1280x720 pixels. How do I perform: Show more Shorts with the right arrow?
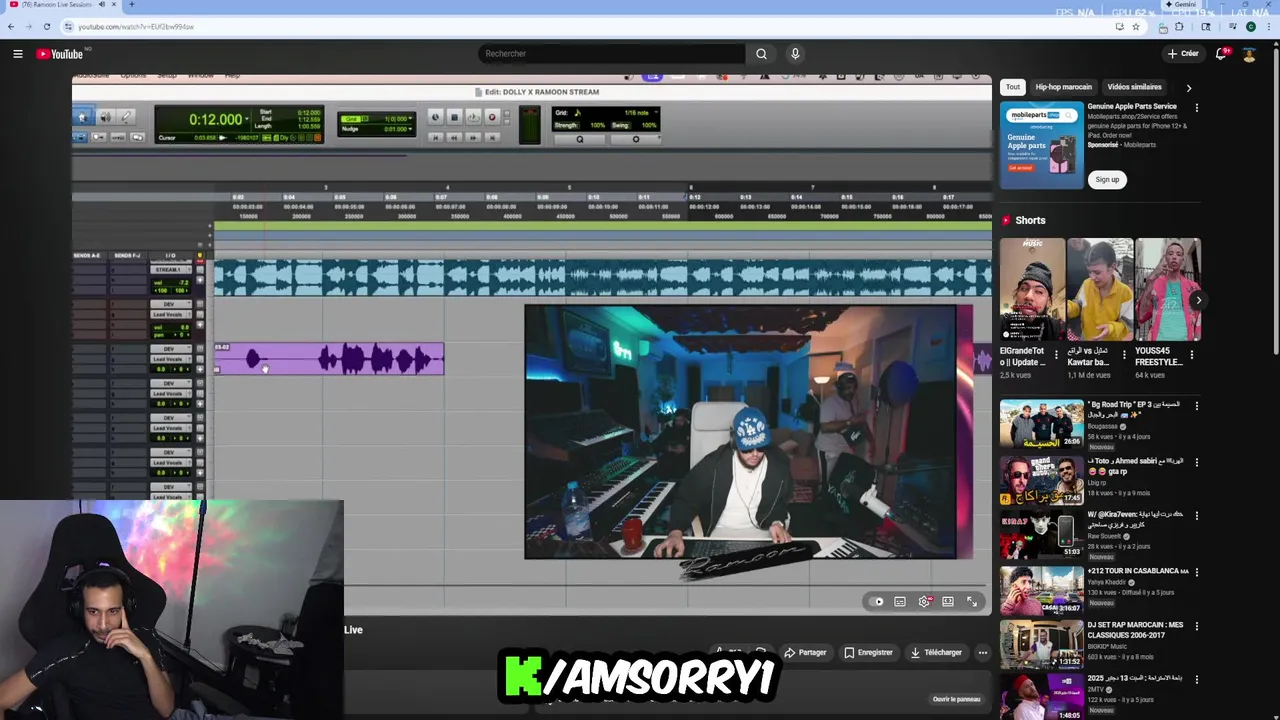point(1198,300)
